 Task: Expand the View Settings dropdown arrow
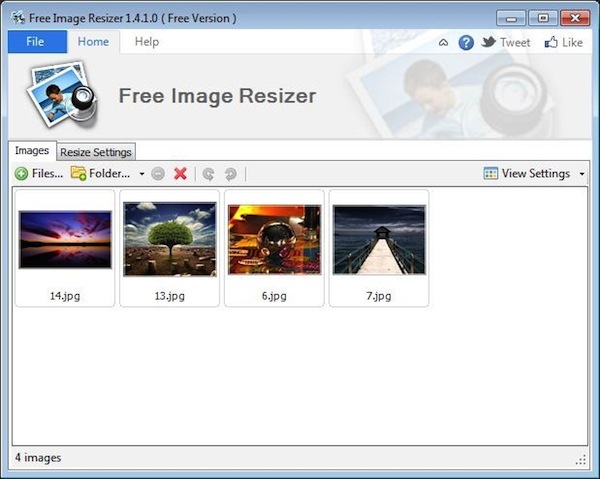click(x=582, y=174)
